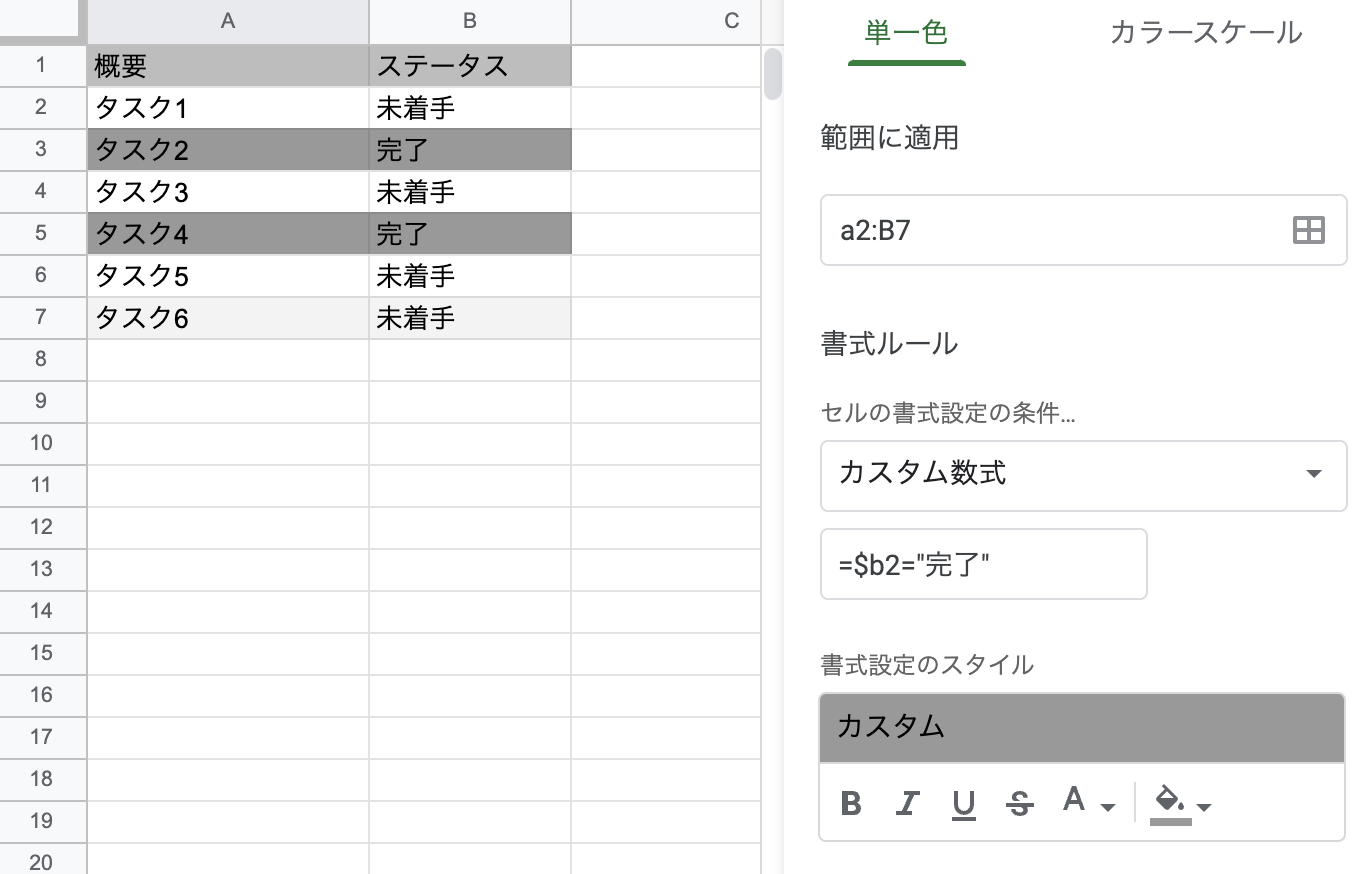1372x874 pixels.
Task: Switch to the カラースケール tab
Action: pyautogui.click(x=1206, y=33)
